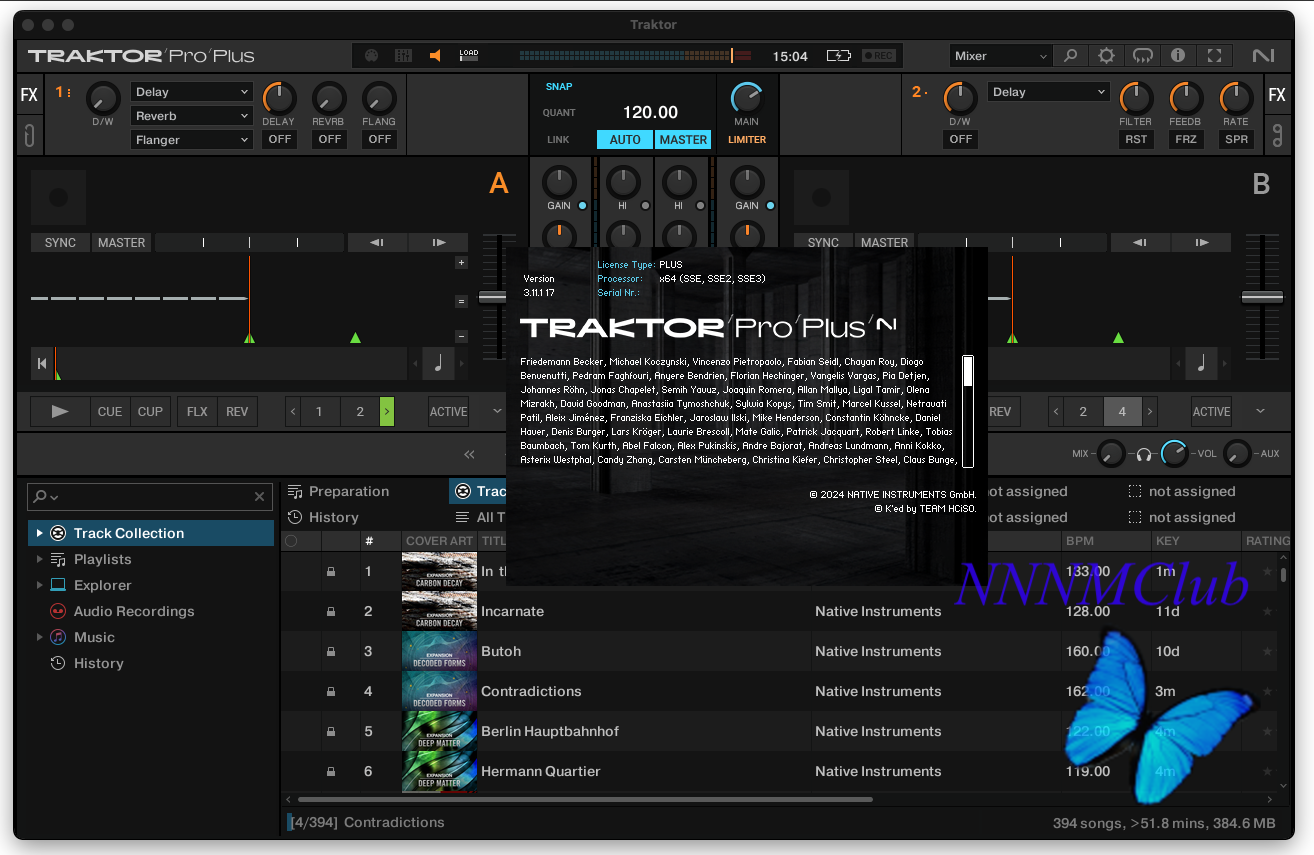
Task: Open the Preferences gear icon in the header
Action: [1106, 56]
